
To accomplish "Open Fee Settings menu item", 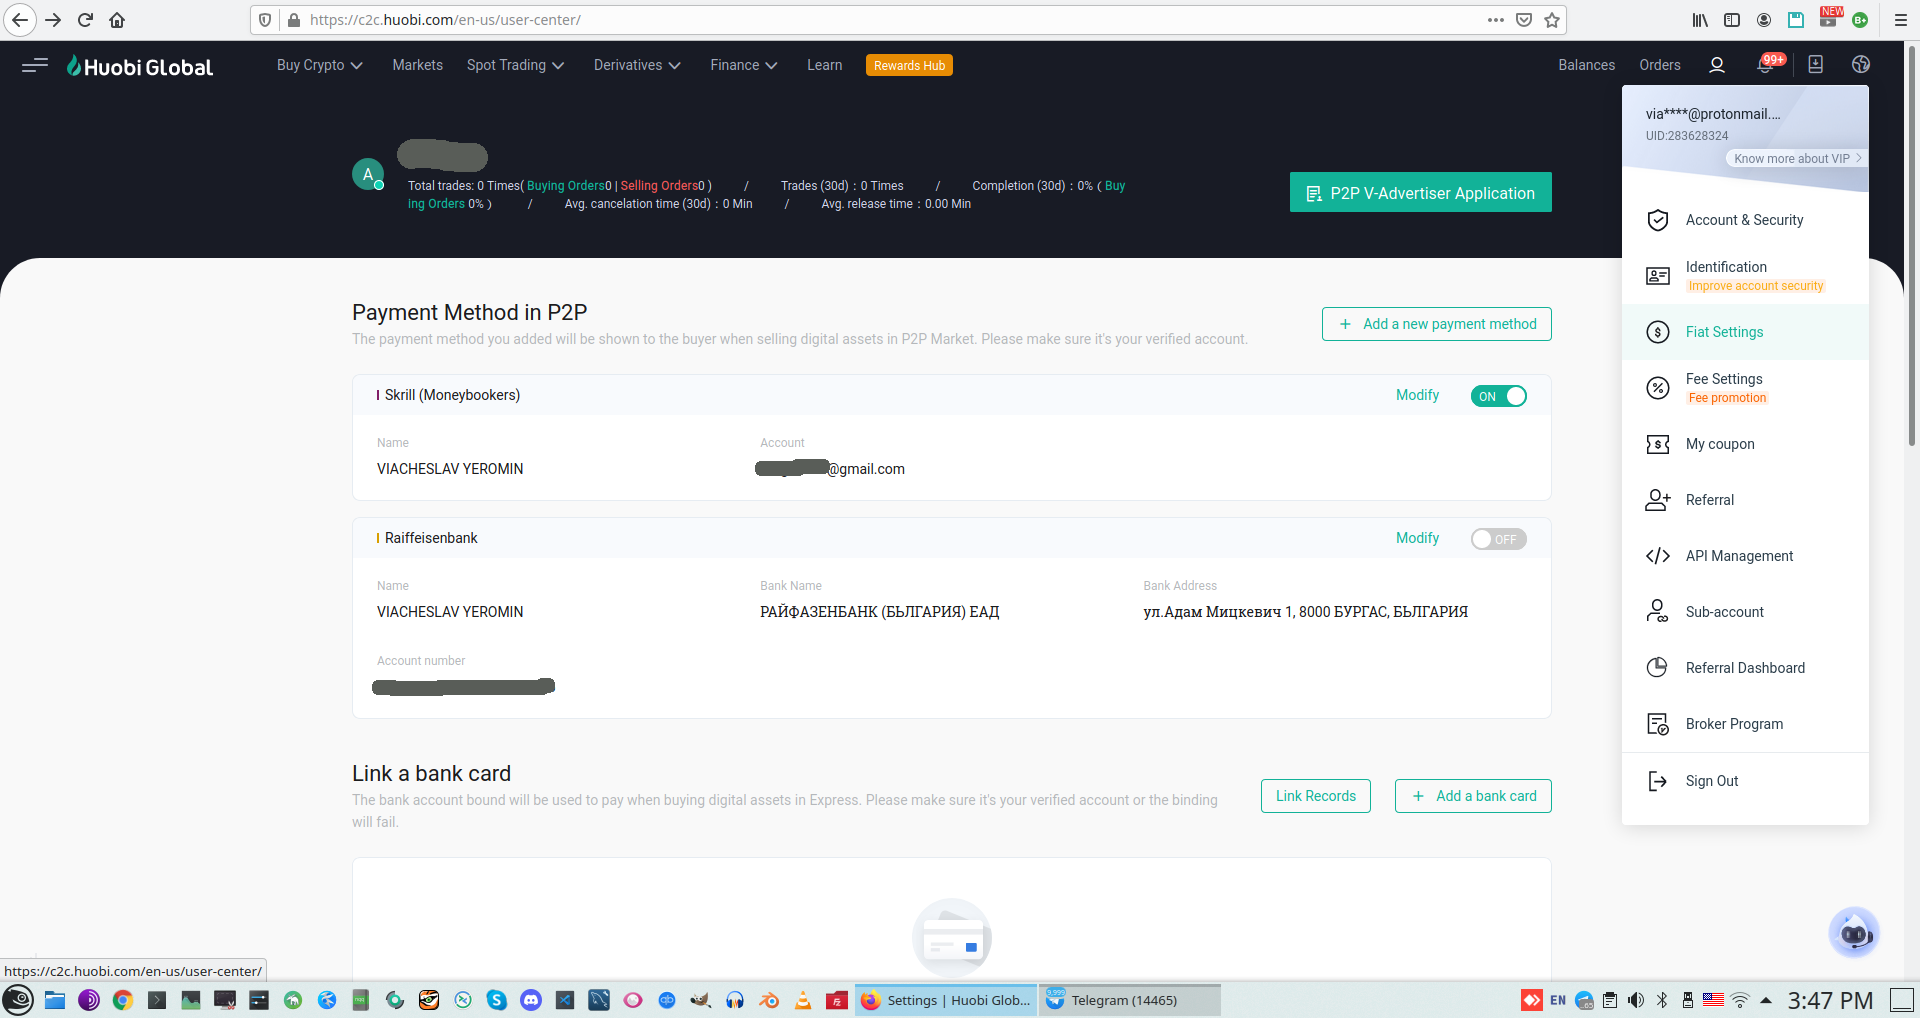I will pyautogui.click(x=1745, y=387).
